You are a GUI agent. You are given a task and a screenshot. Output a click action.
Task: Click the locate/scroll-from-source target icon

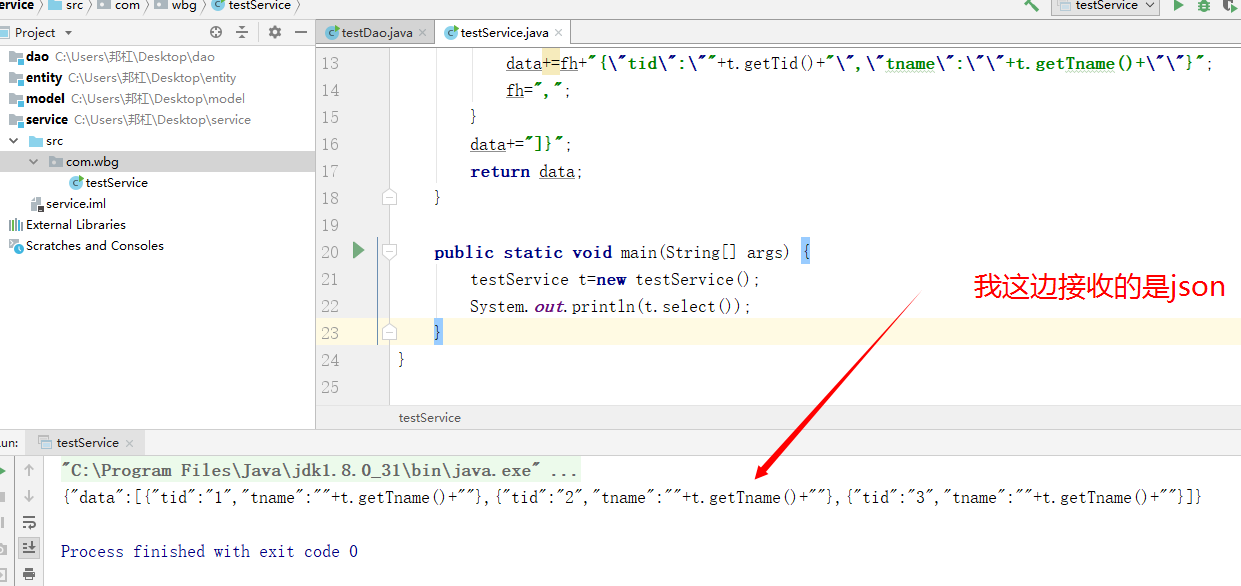click(216, 32)
